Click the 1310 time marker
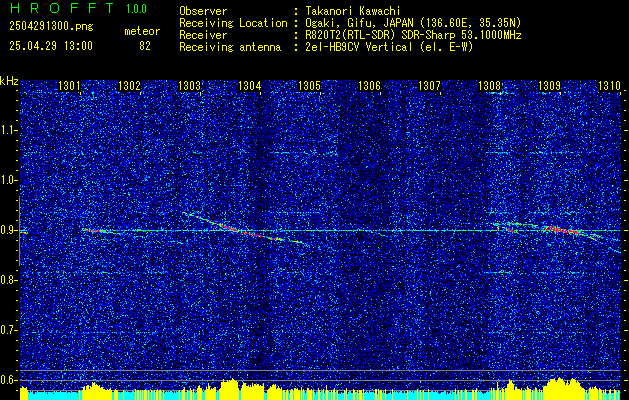This screenshot has height=400, width=629. point(610,86)
